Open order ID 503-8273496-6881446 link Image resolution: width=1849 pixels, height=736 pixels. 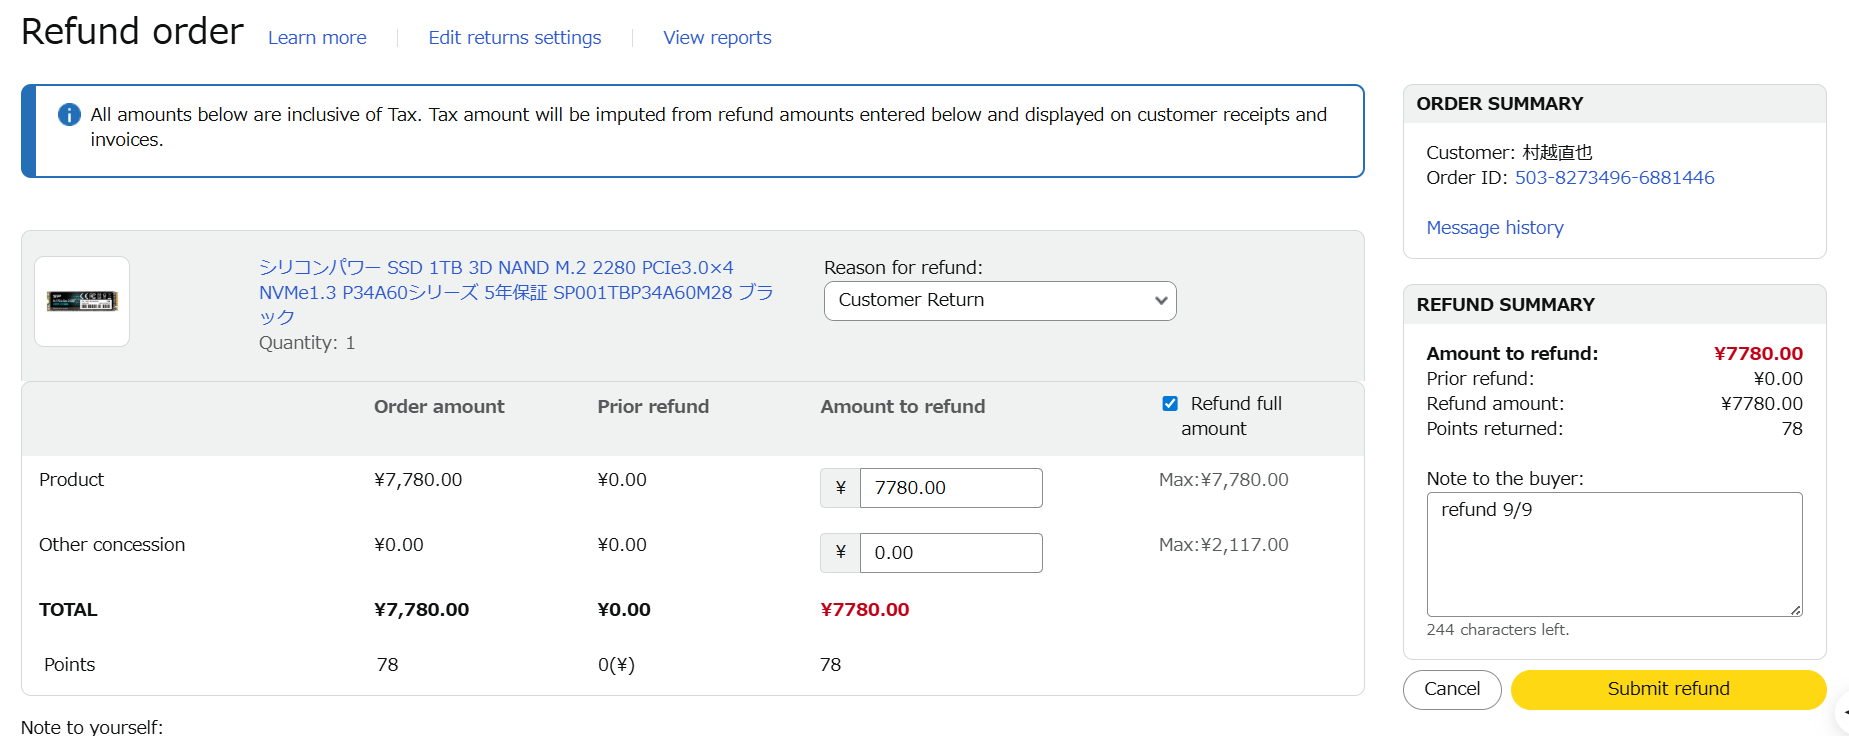1614,178
